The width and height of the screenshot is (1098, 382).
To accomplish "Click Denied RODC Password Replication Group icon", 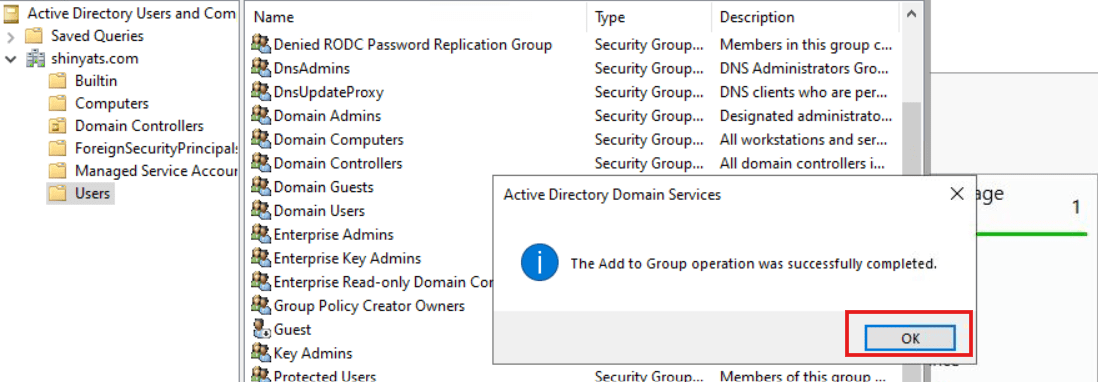I will point(260,44).
